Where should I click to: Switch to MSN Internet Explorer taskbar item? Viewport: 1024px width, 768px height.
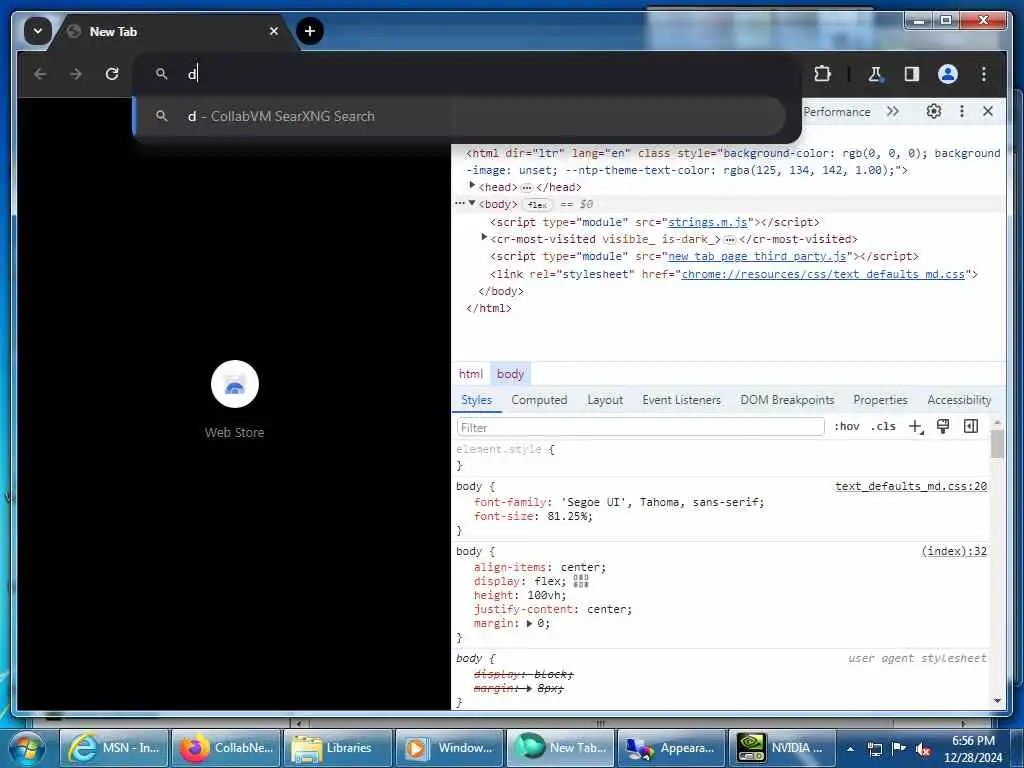pyautogui.click(x=114, y=748)
